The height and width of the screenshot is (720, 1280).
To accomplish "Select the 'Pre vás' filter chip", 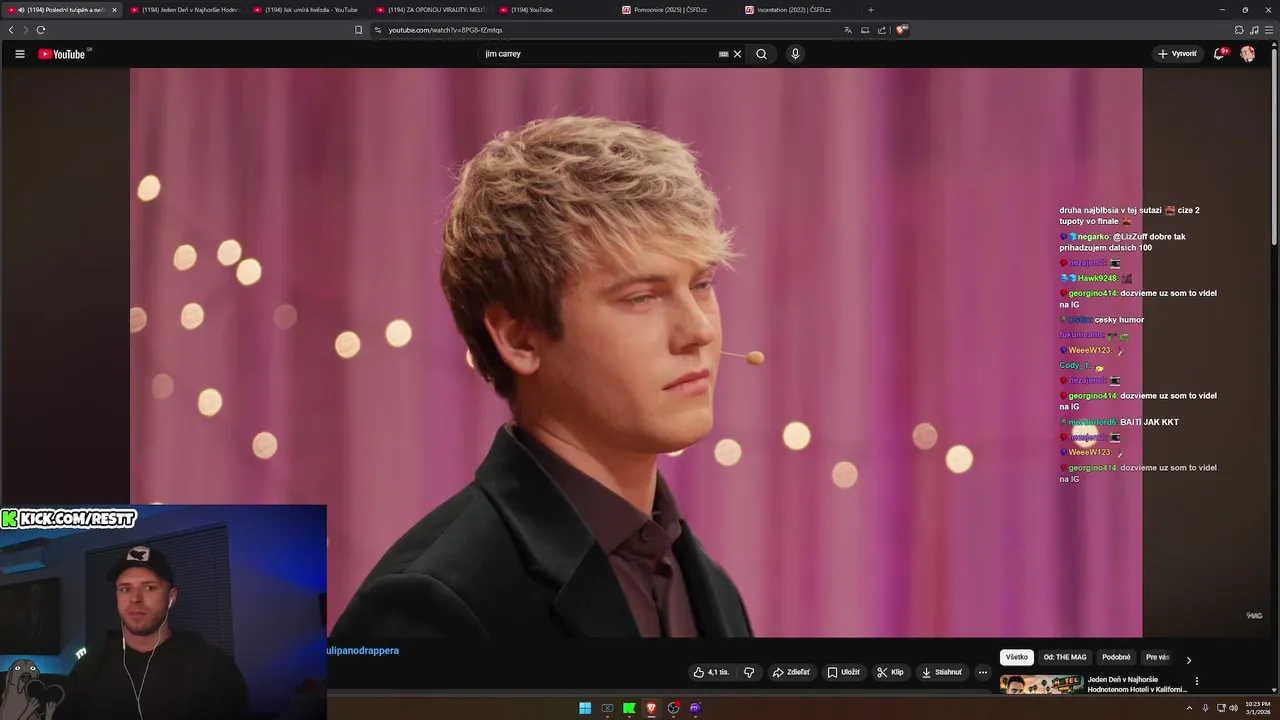I will click(1157, 657).
